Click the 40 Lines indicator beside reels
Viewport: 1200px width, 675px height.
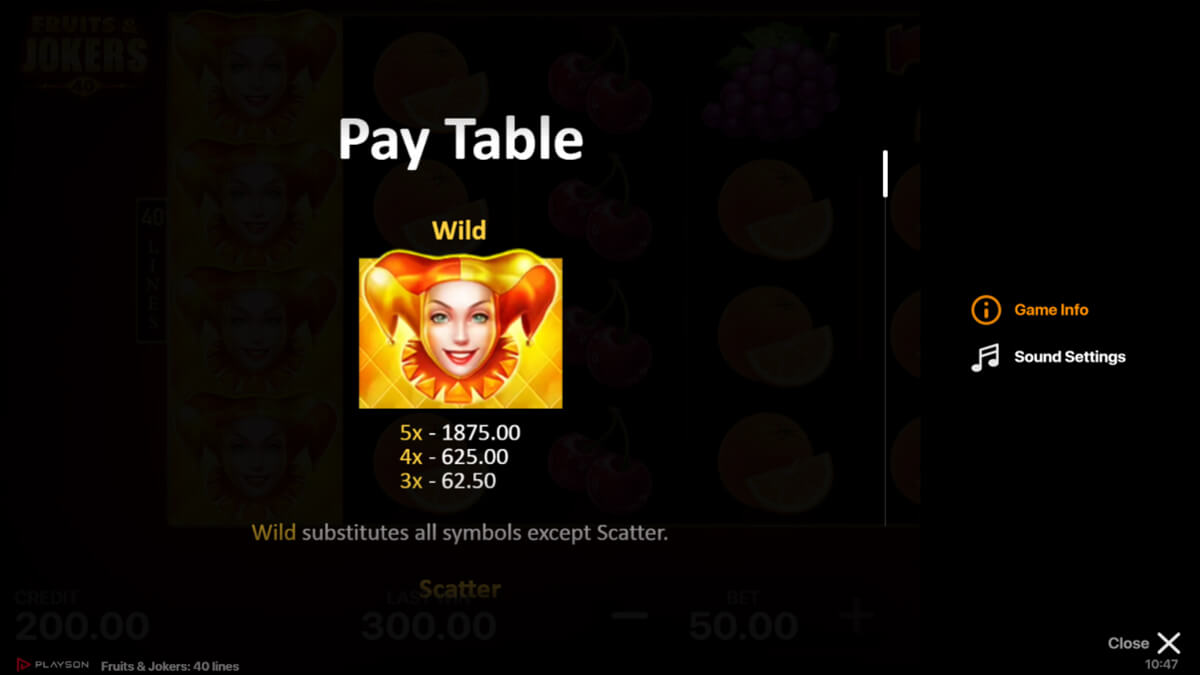click(152, 270)
